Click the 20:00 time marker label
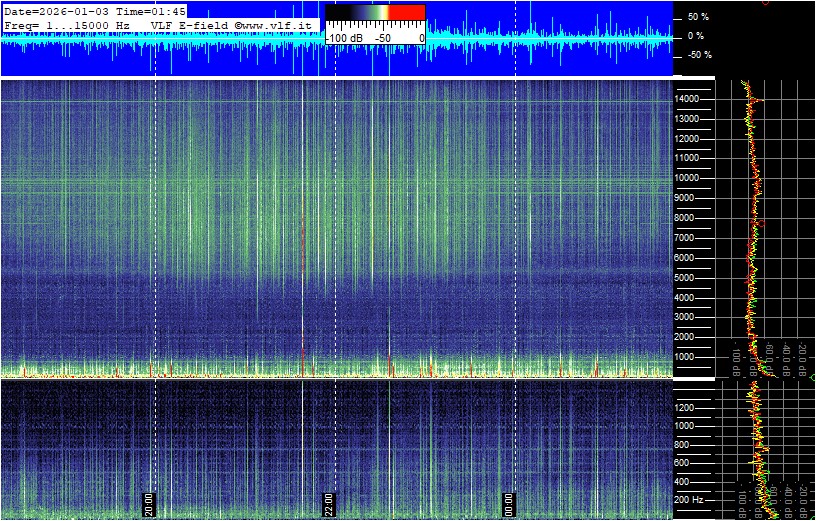 coord(150,502)
